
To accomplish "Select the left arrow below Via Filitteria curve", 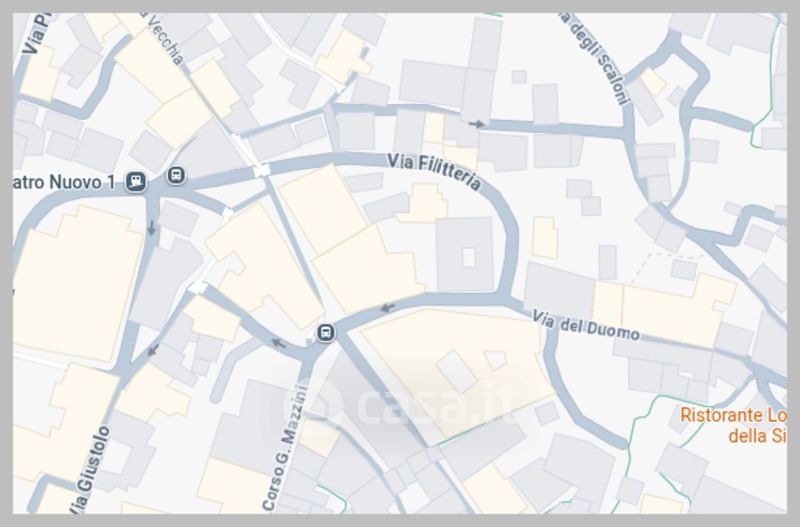I will (x=388, y=308).
